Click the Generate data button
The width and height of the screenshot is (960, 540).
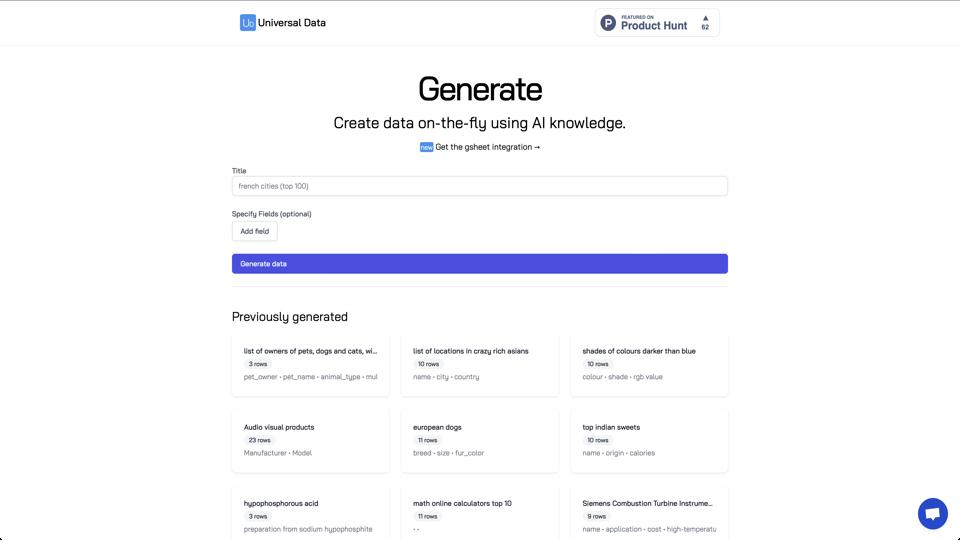(479, 264)
